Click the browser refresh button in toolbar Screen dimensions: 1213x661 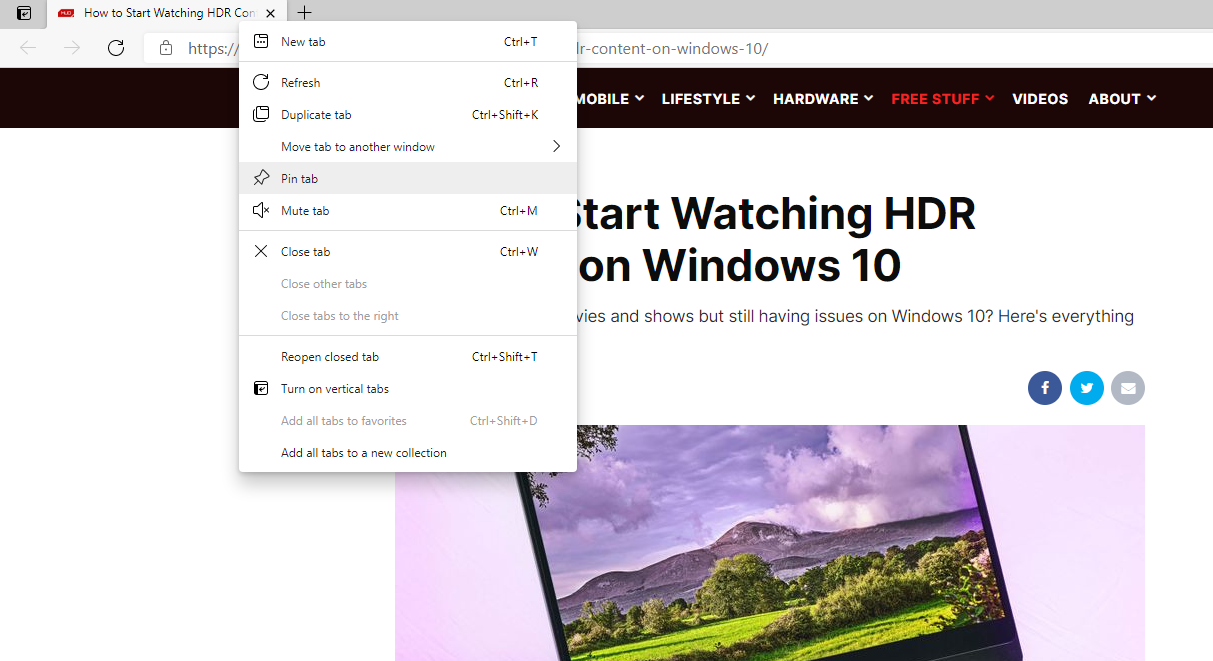click(x=116, y=48)
